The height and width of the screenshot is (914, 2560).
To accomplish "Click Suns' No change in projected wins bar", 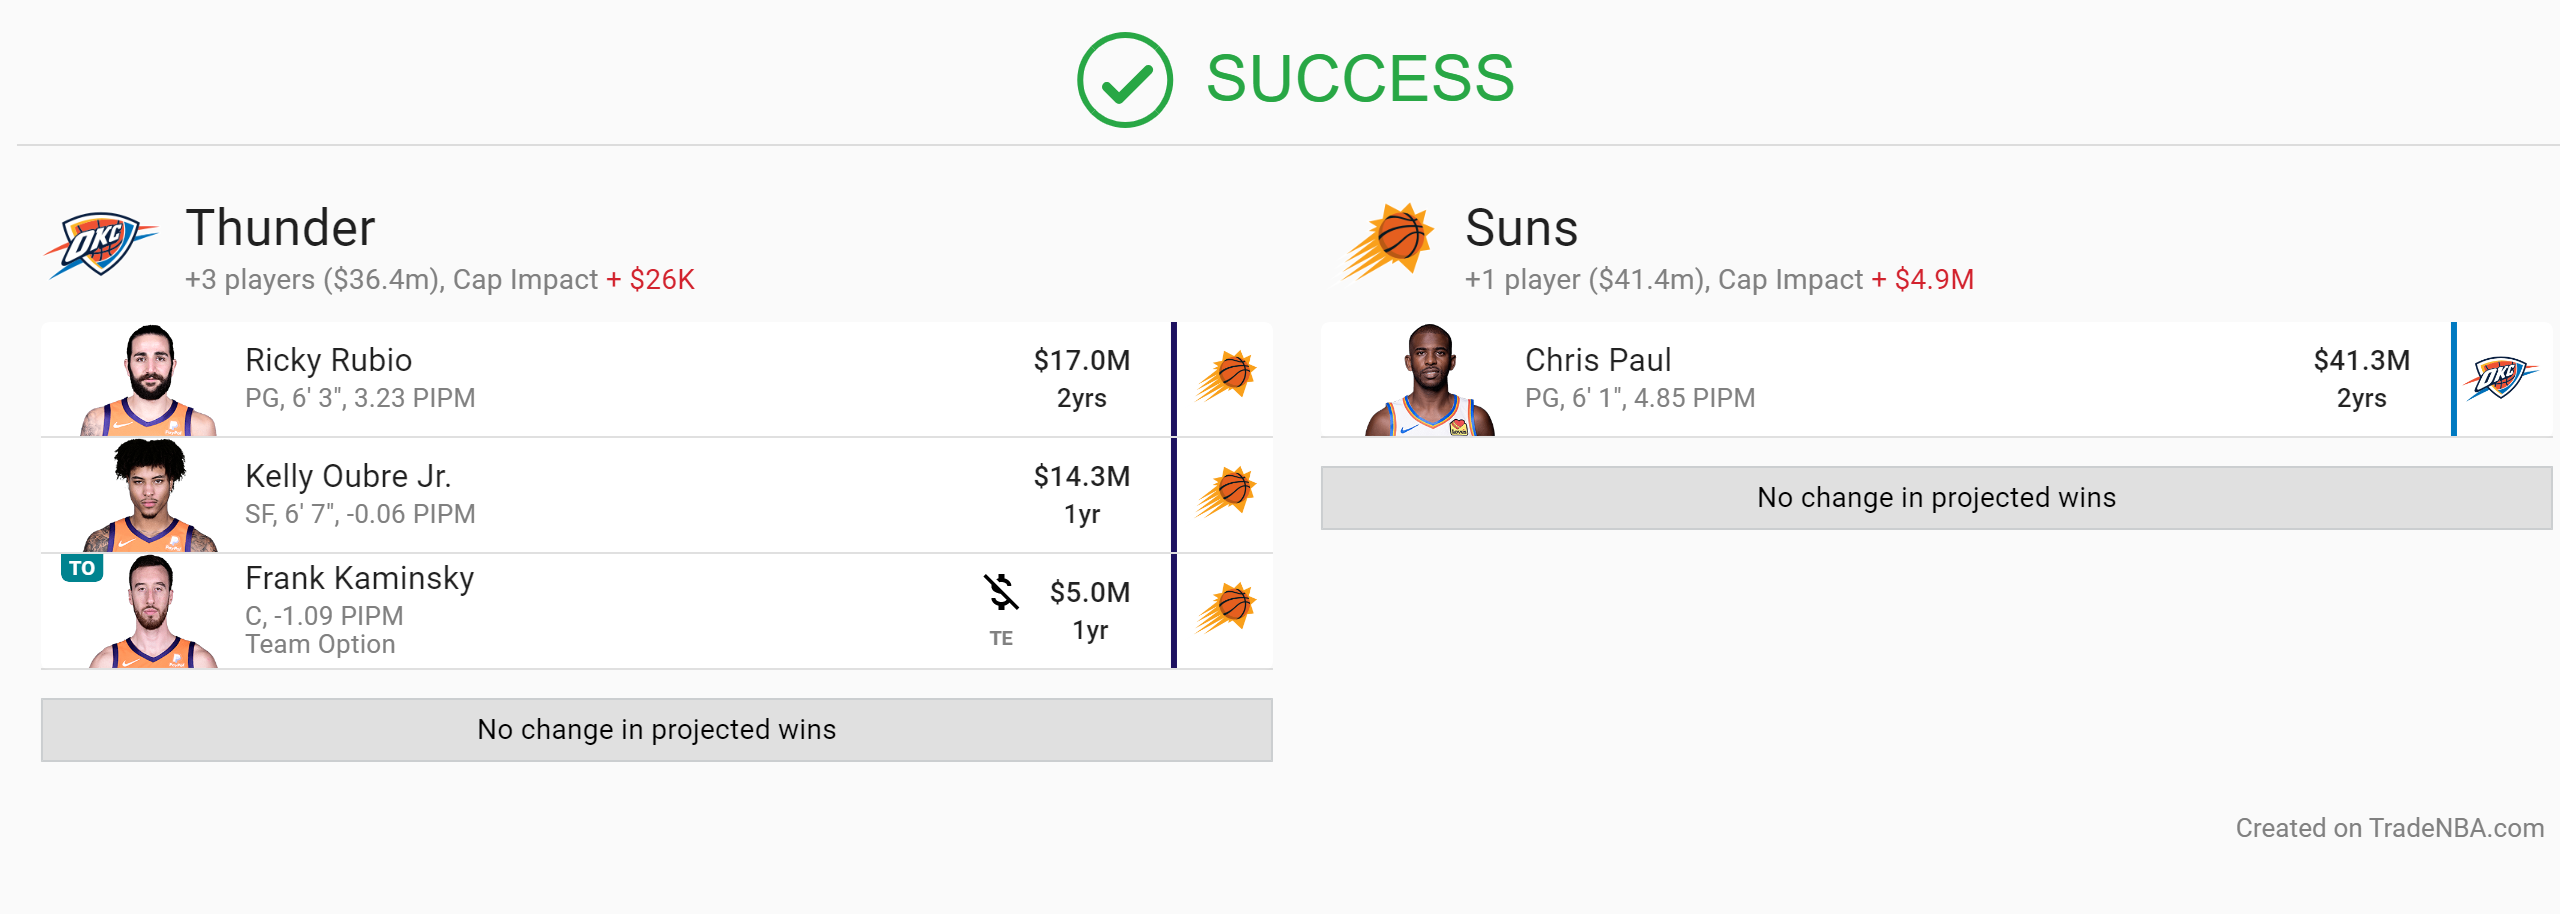I will coord(1937,498).
